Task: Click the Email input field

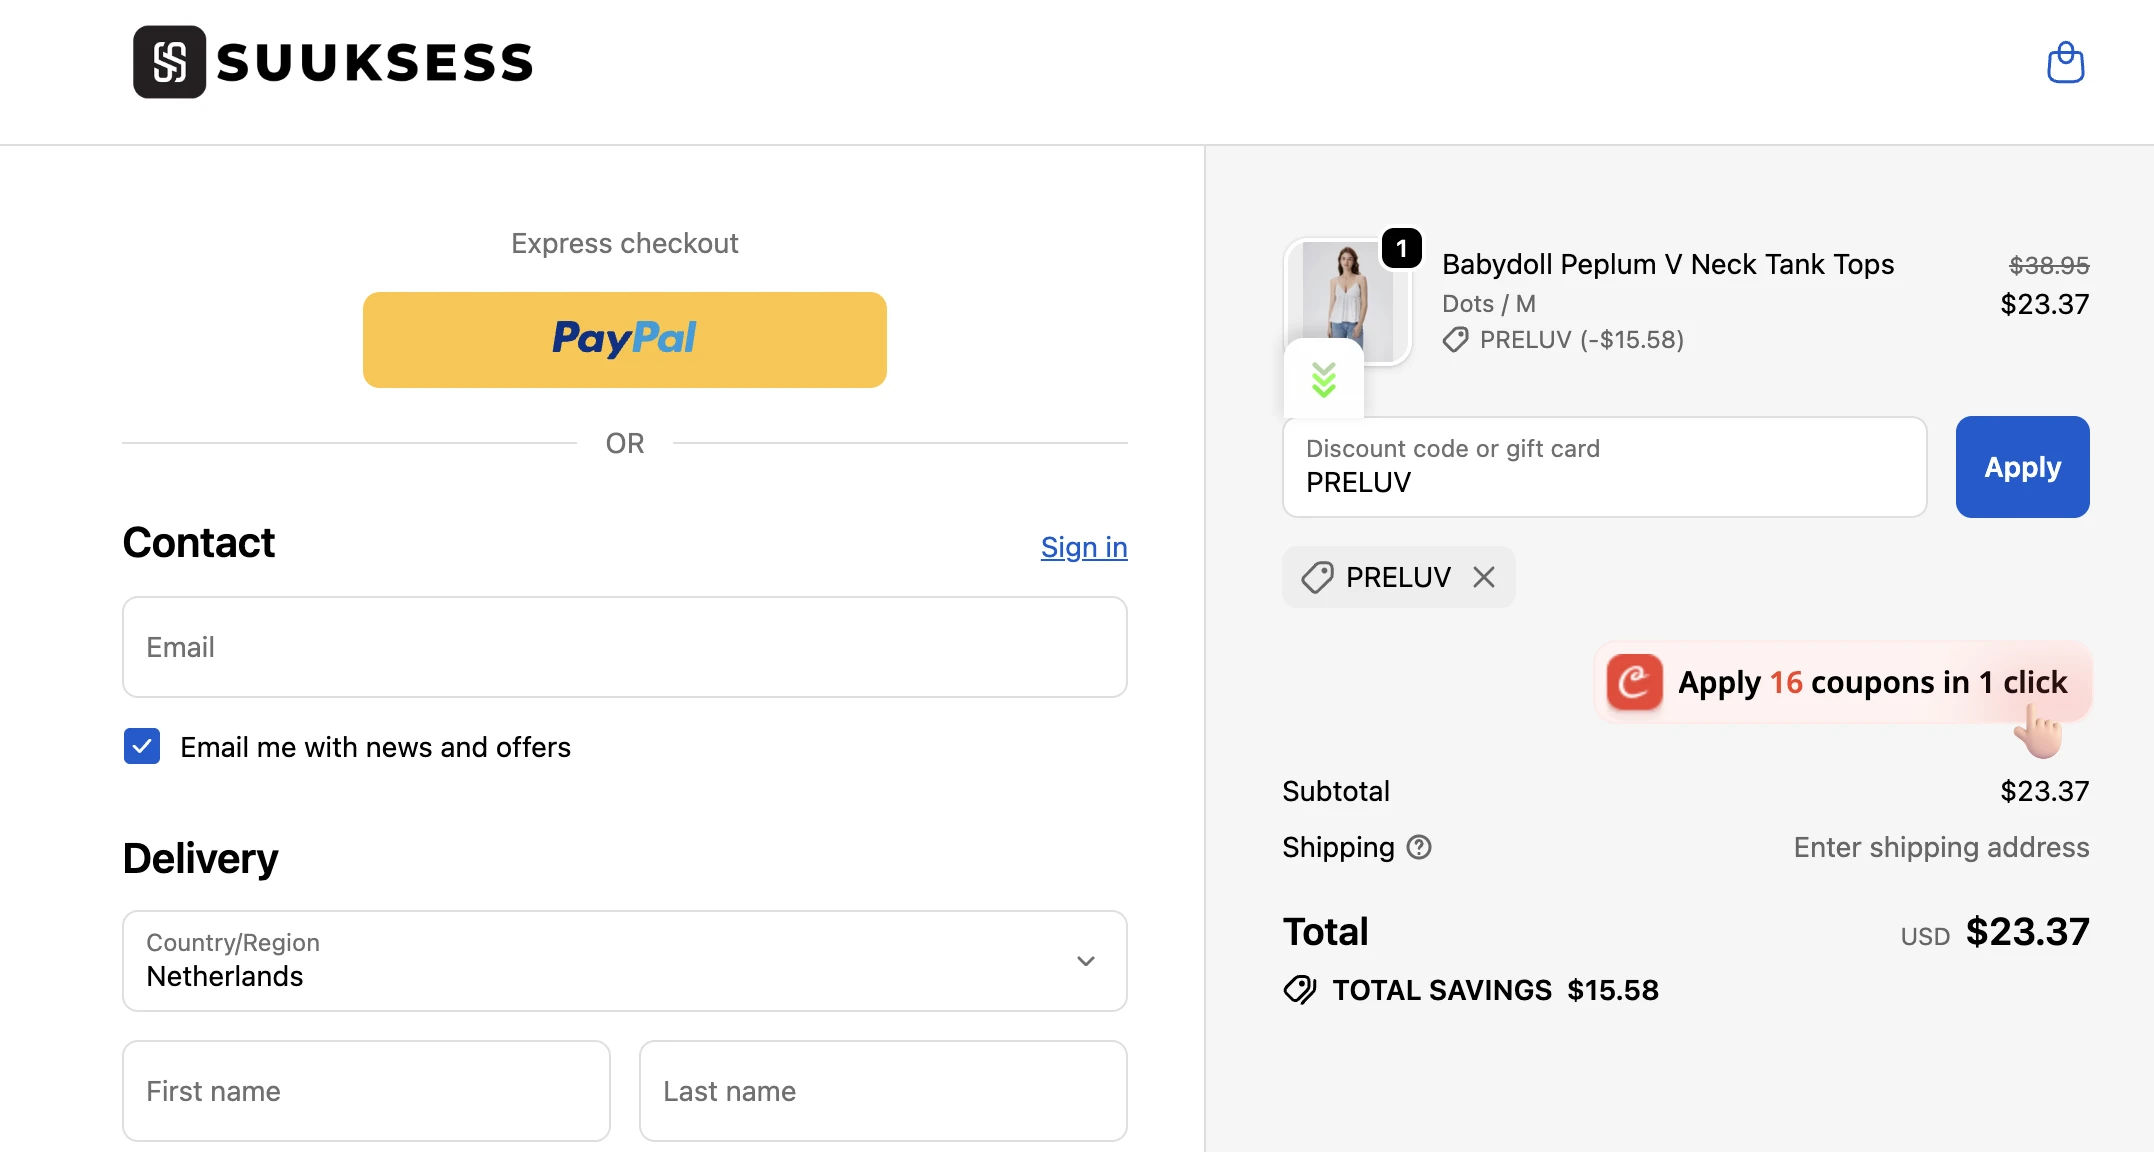Action: tap(624, 647)
